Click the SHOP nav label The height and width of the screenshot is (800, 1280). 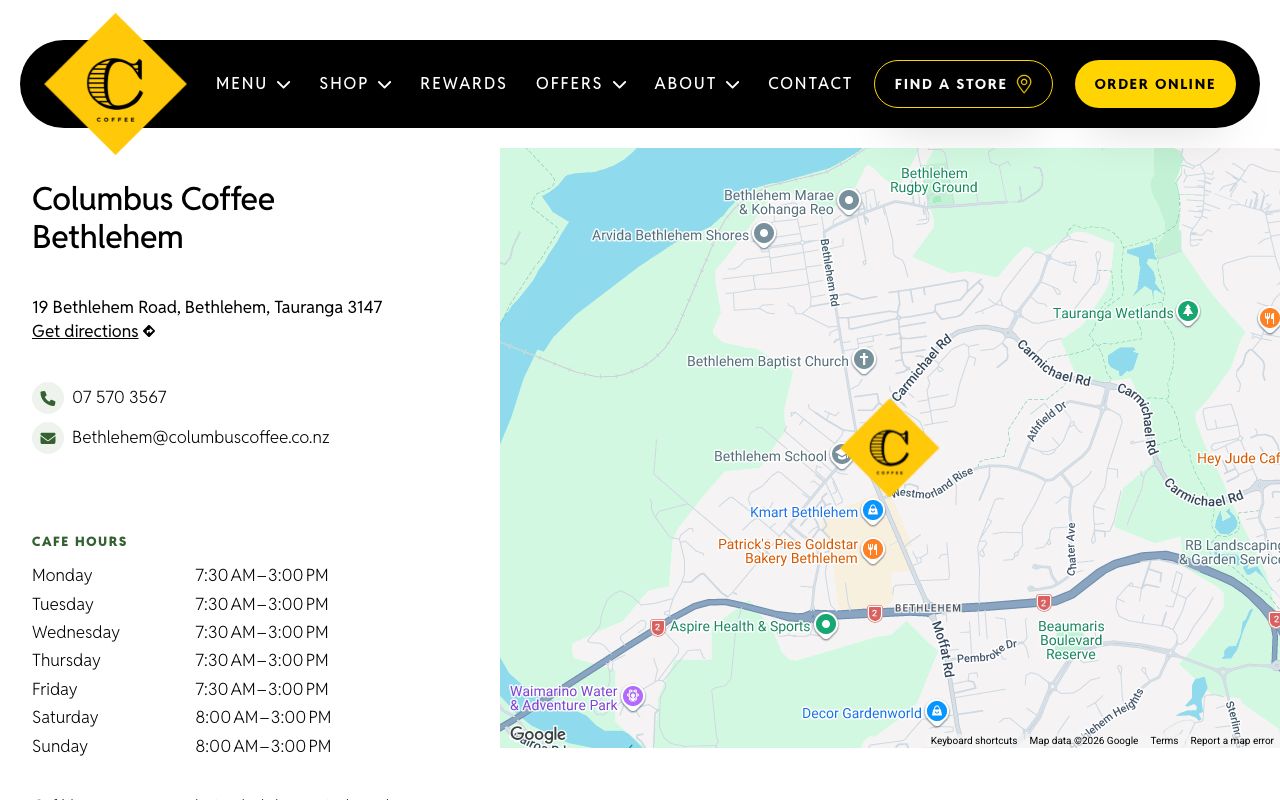pos(344,84)
